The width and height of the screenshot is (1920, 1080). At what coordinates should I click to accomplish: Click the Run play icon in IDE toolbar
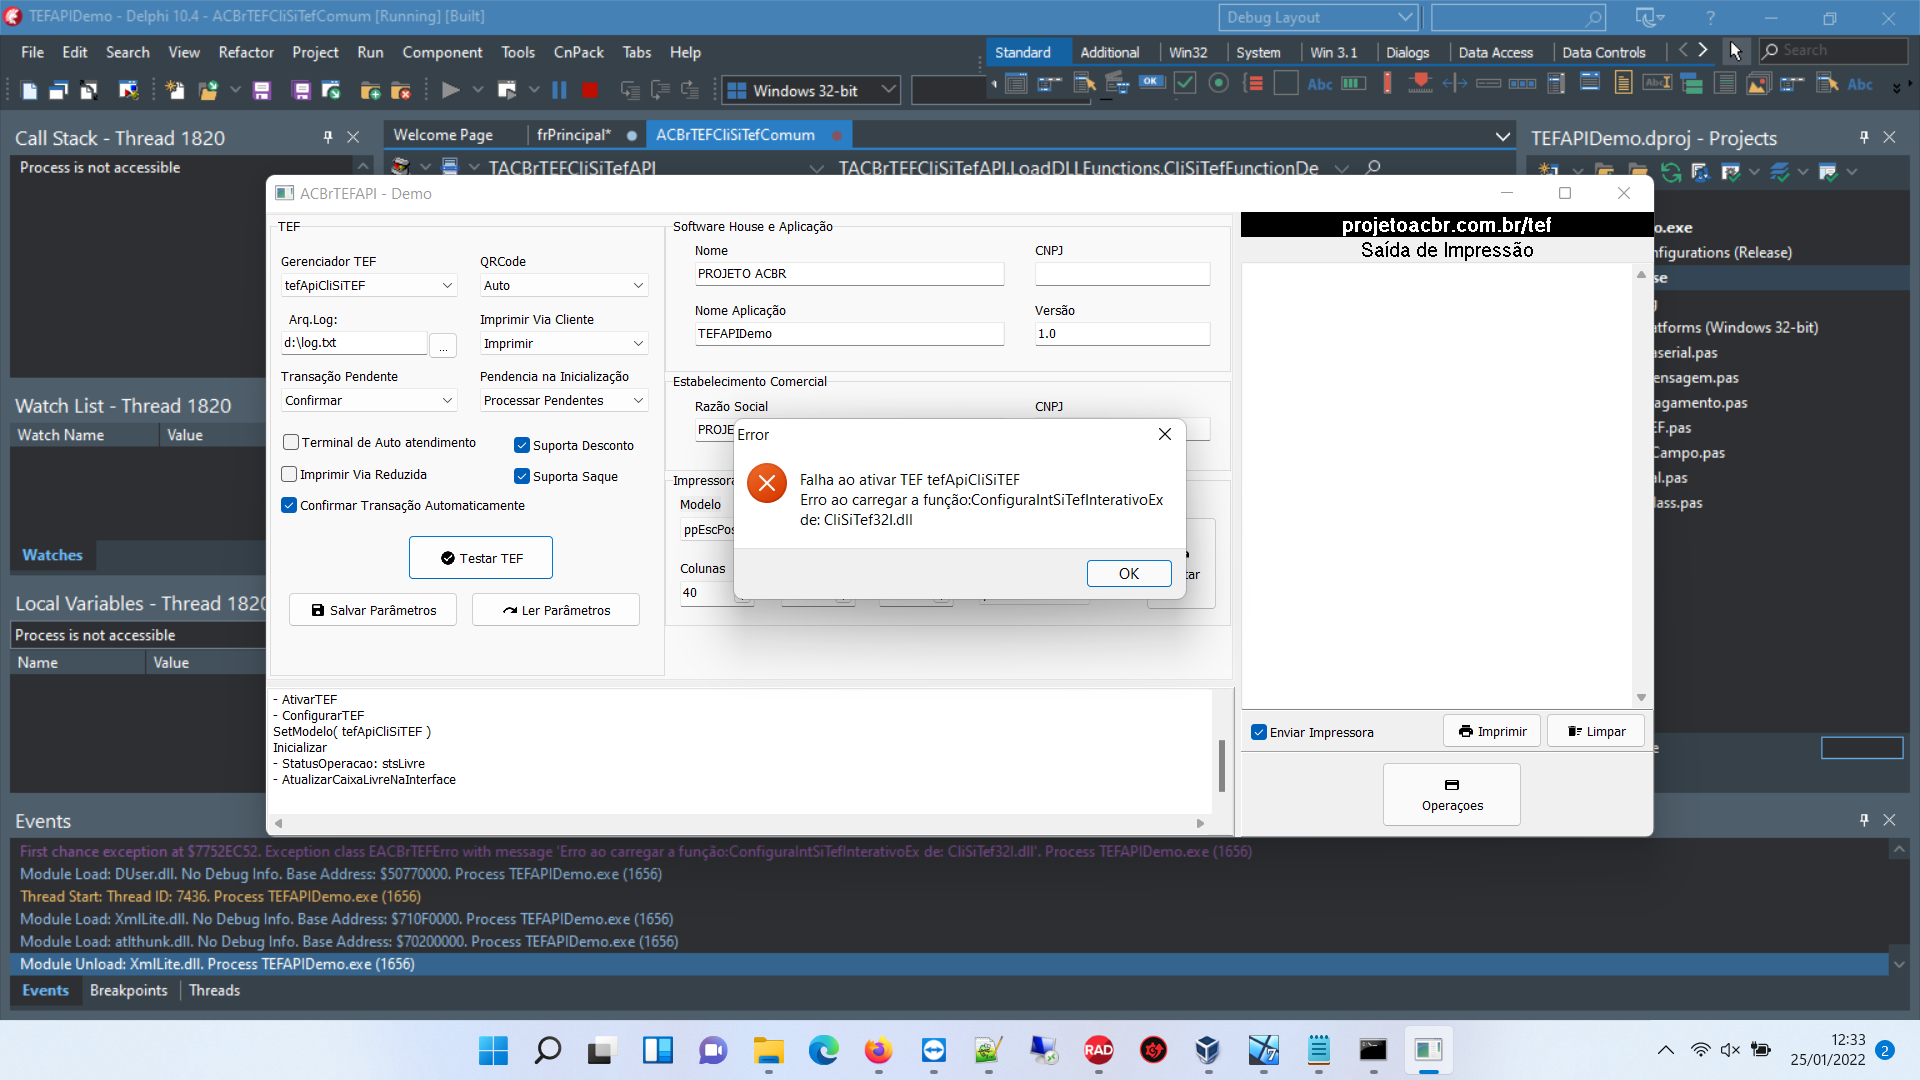pos(450,90)
